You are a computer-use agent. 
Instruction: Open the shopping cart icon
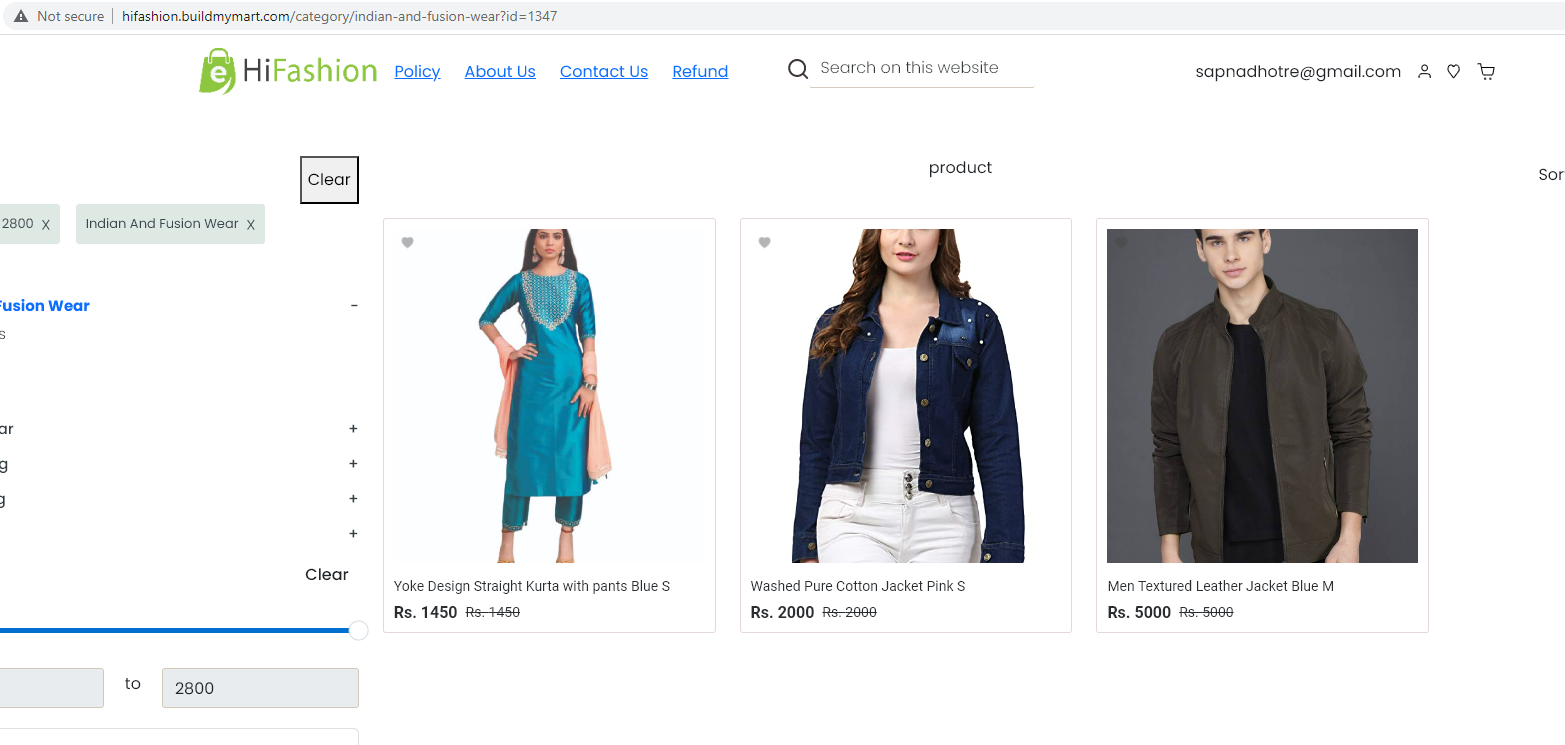point(1486,71)
